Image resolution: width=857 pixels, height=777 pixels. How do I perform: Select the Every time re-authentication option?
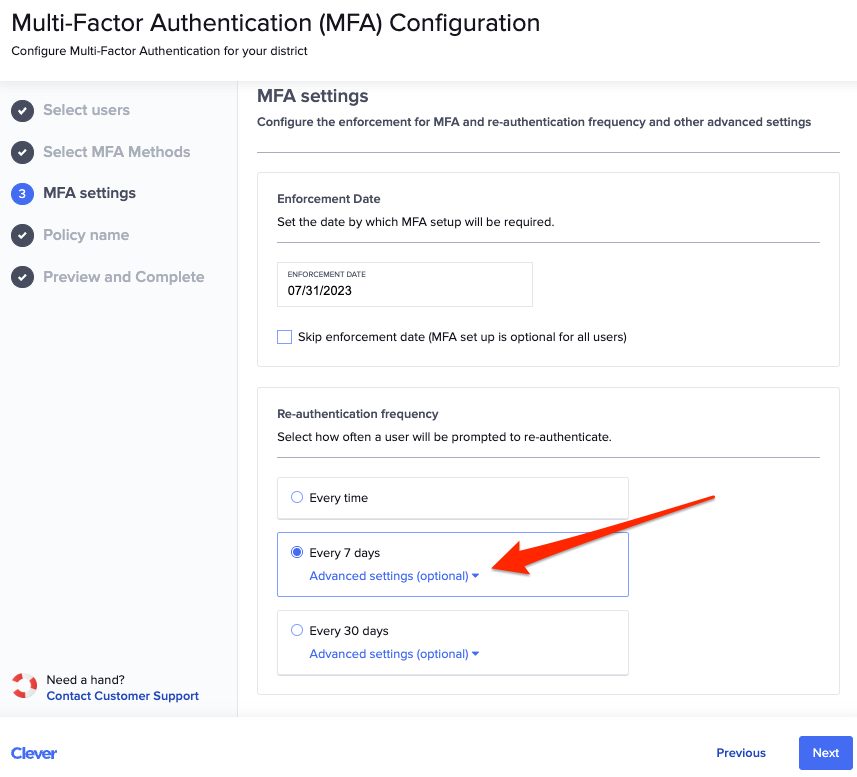[x=297, y=497]
